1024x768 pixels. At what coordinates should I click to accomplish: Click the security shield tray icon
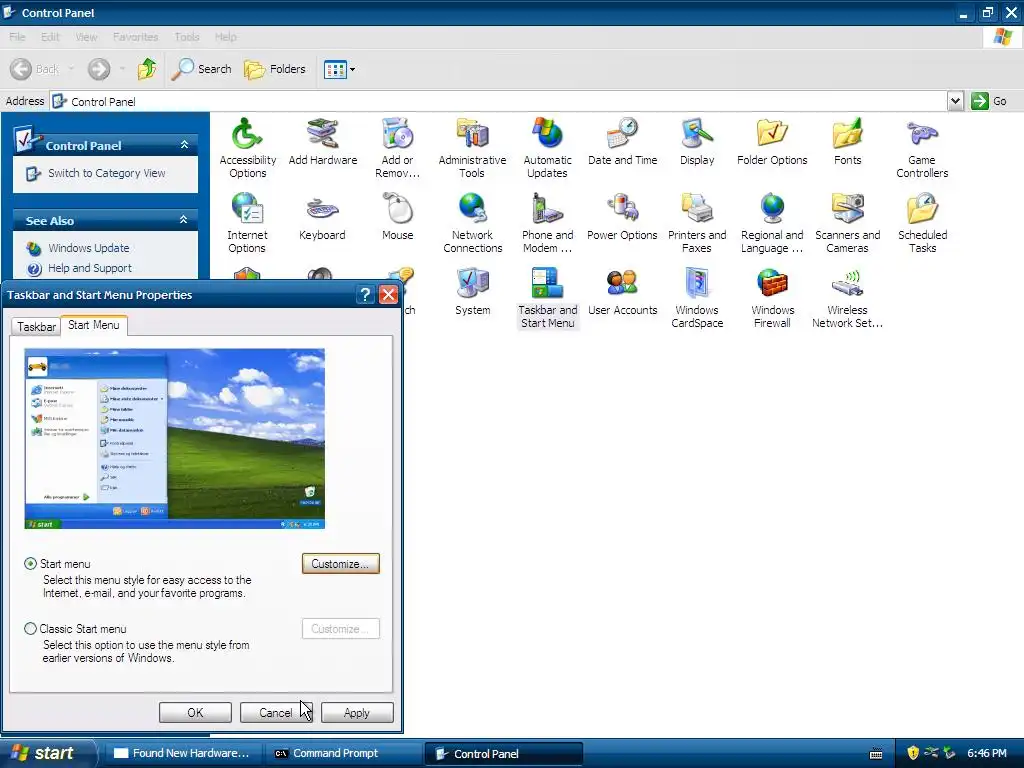(x=913, y=753)
